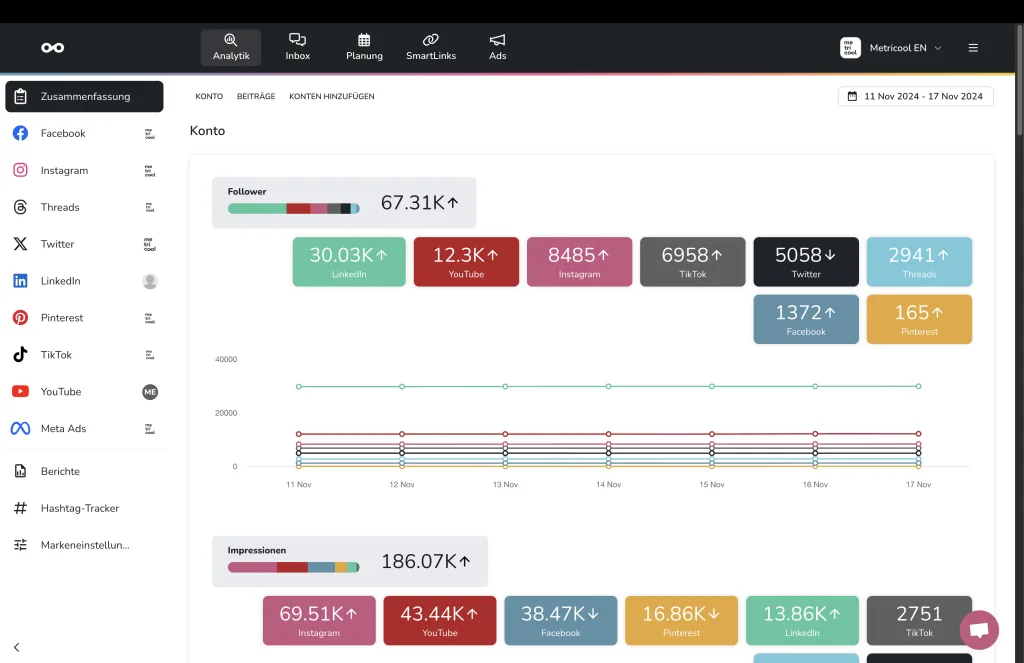The image size is (1024, 663).
Task: Open SmartLinks from the top bar
Action: pos(431,47)
